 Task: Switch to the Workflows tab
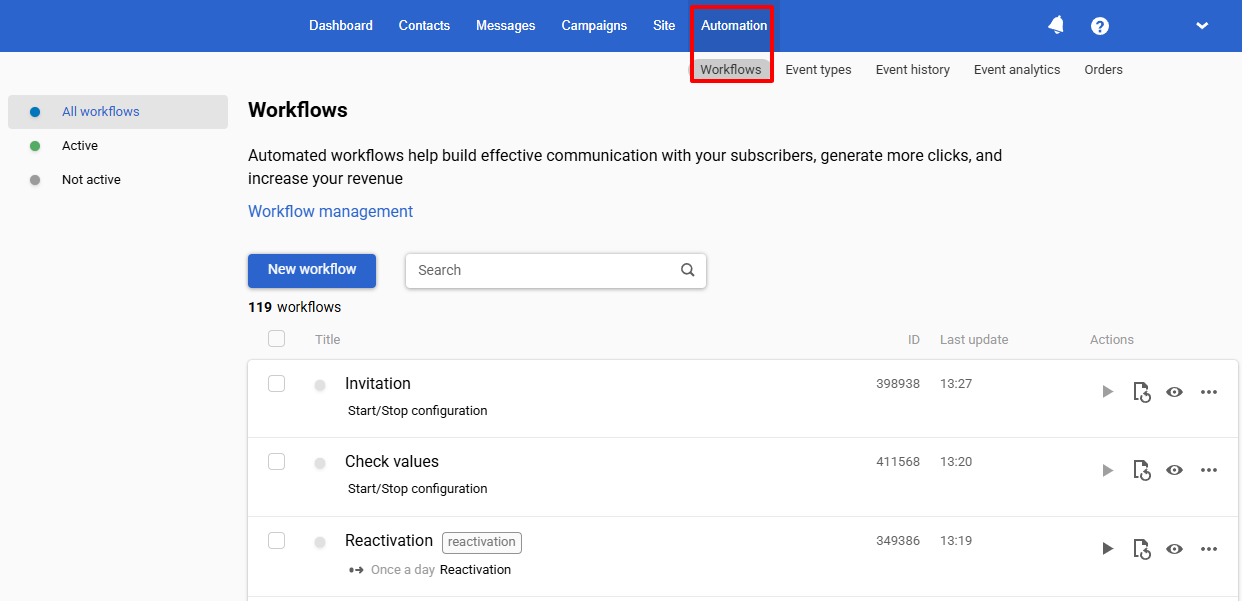point(731,69)
